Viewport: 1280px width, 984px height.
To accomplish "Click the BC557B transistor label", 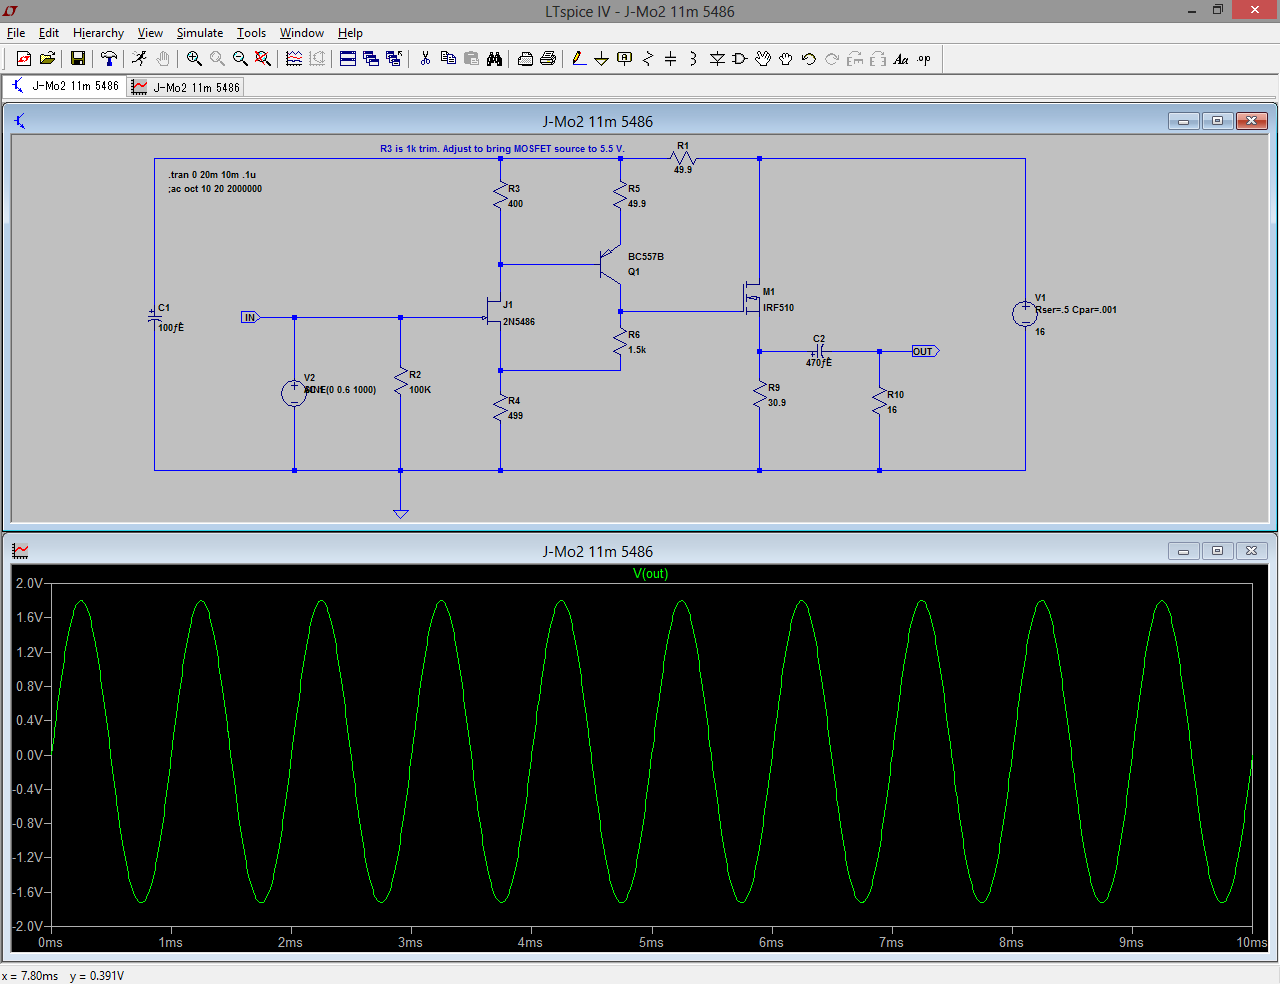I will tap(646, 257).
